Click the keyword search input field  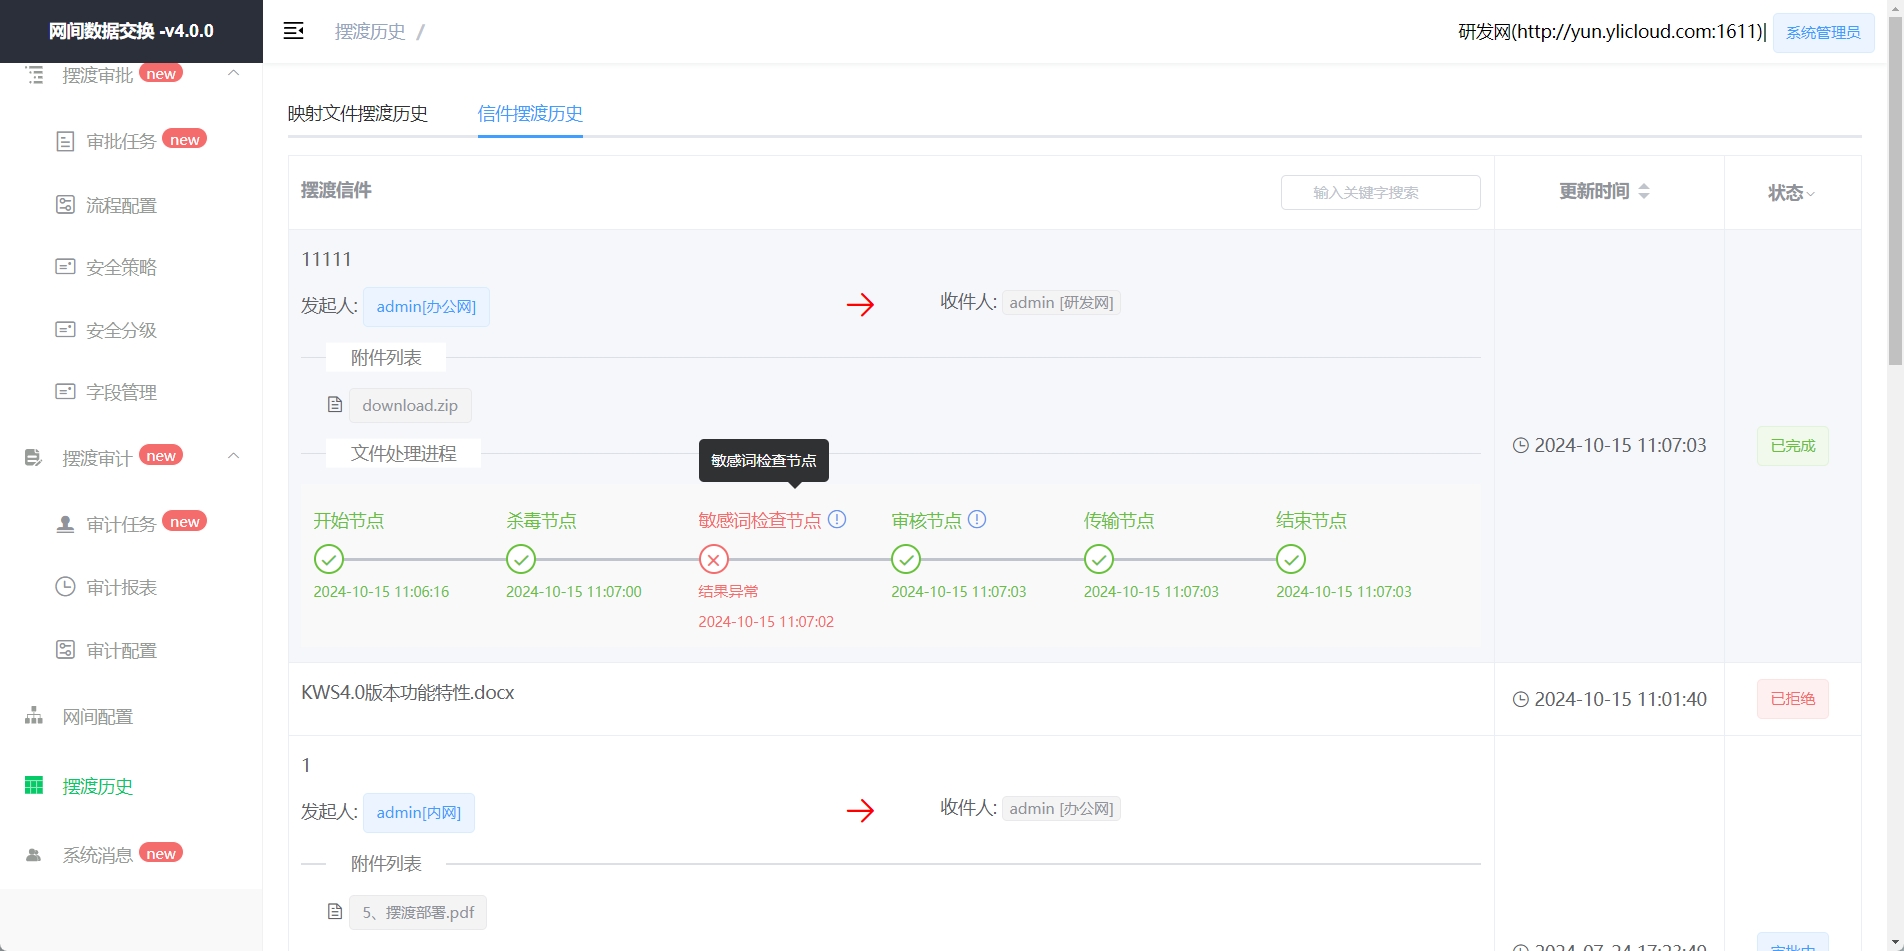[1380, 193]
